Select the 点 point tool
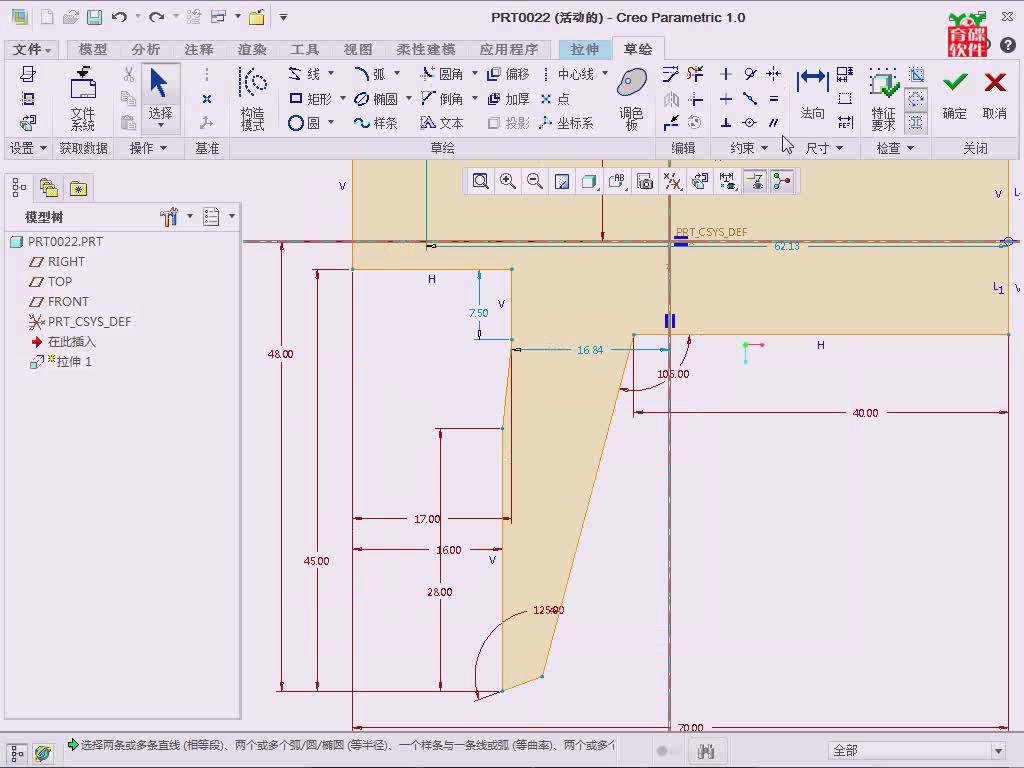This screenshot has width=1024, height=768. point(555,99)
